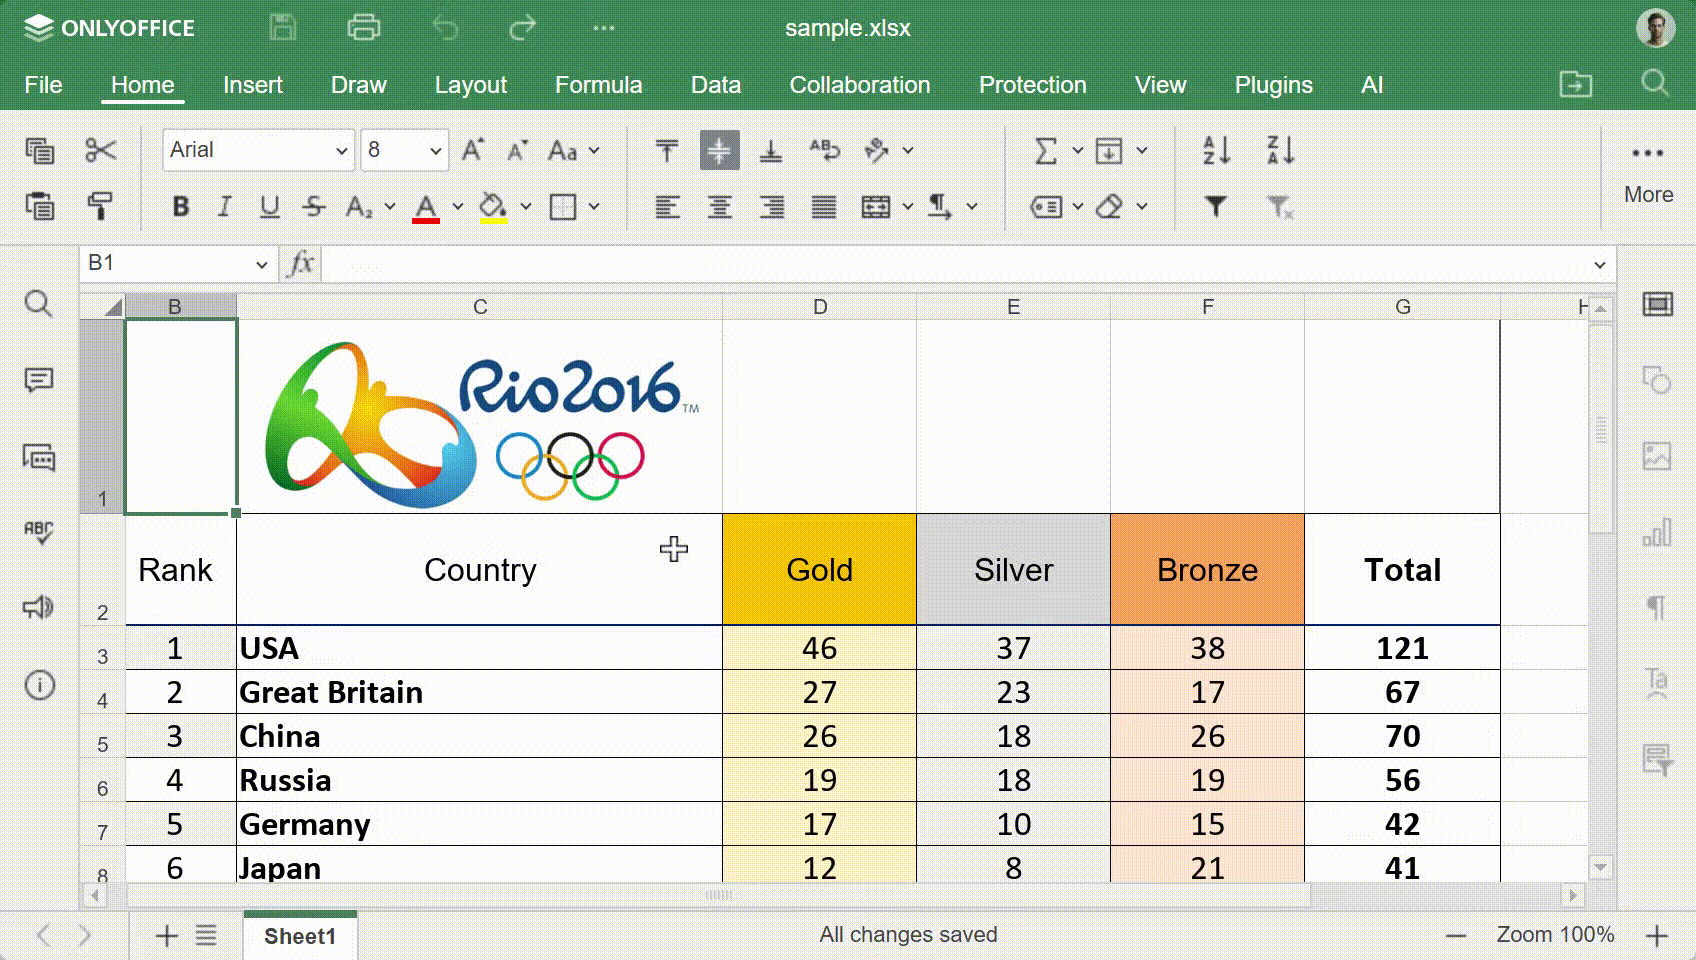Open spell checking panel

38,532
